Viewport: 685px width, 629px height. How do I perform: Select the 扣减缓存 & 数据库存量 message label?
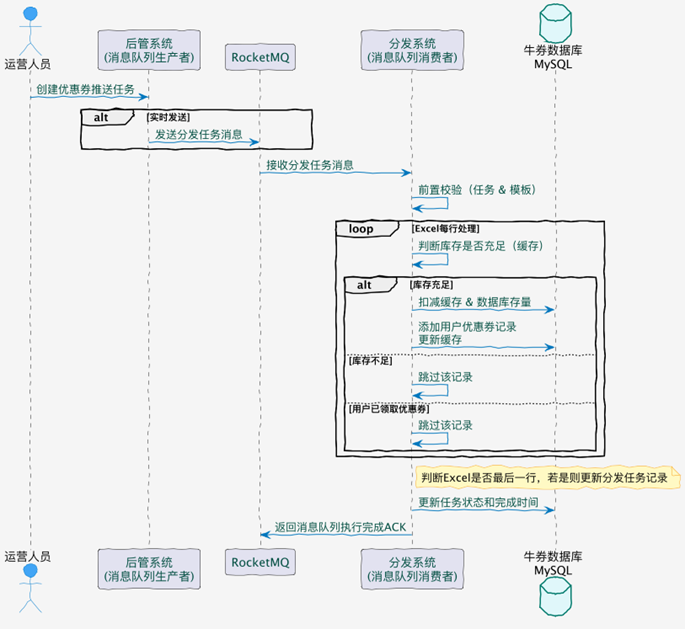475,302
